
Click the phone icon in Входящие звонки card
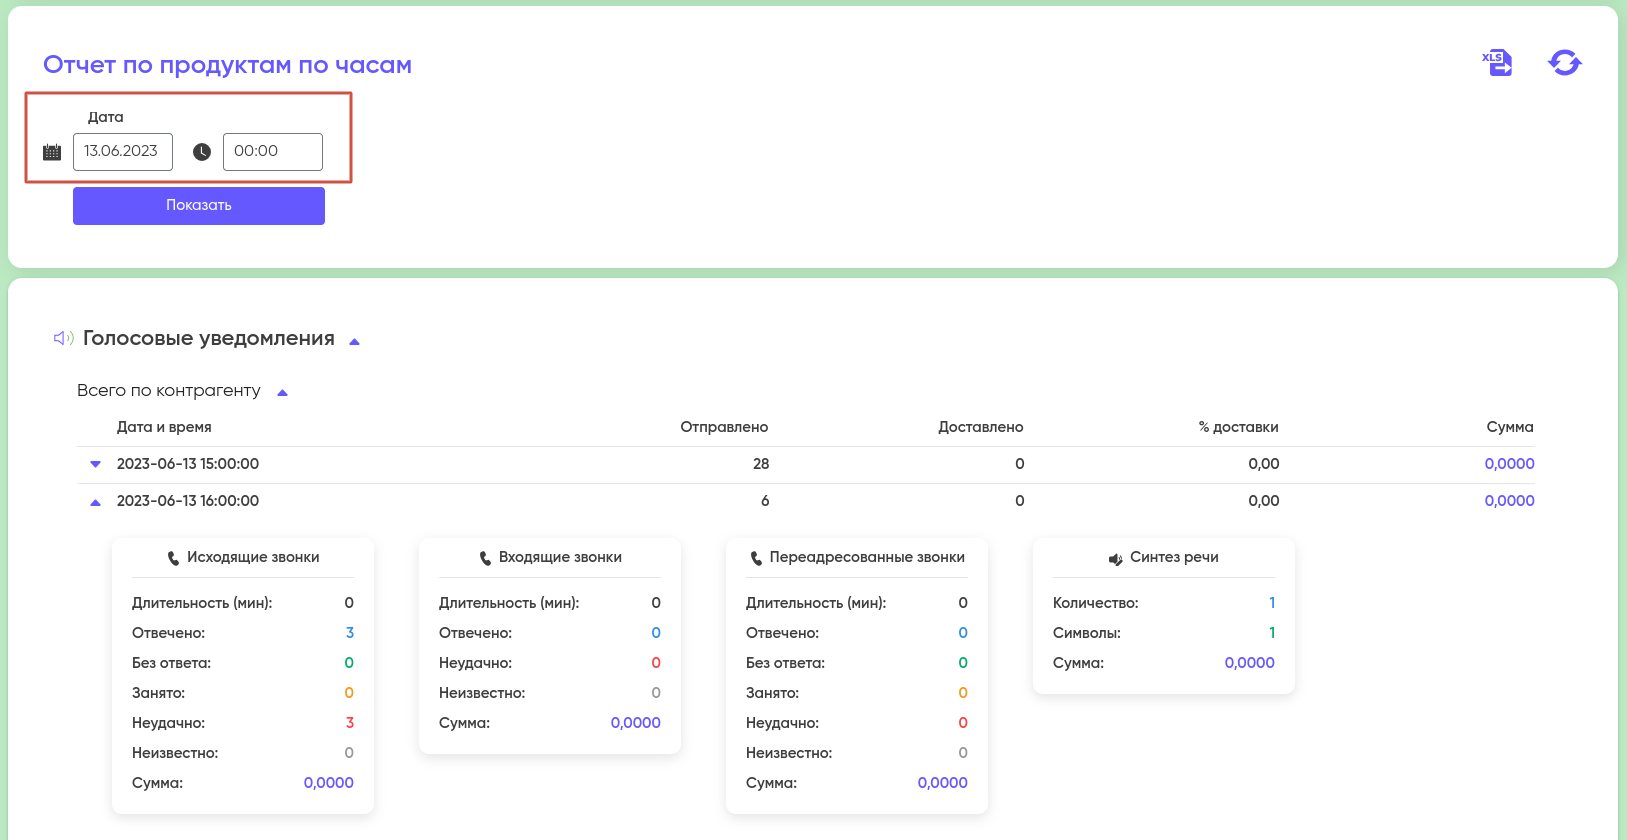[485, 558]
